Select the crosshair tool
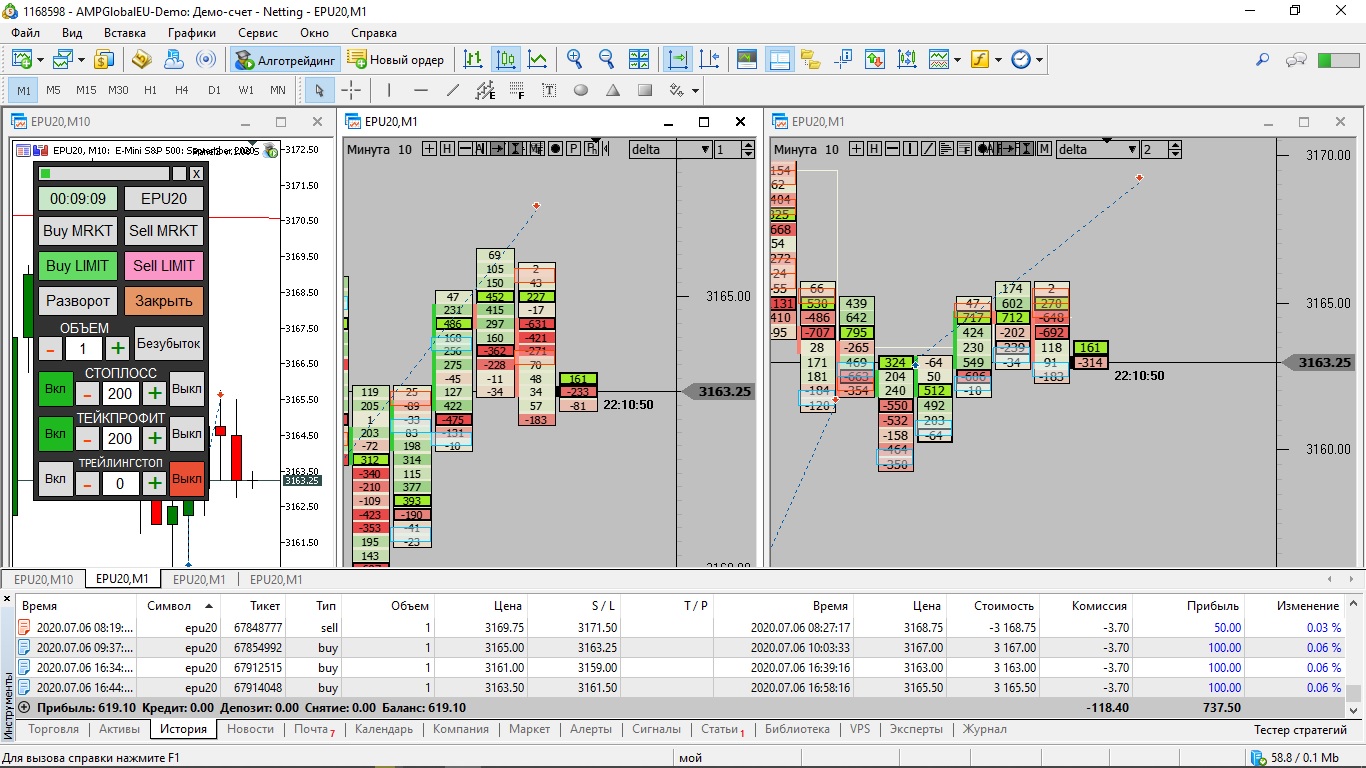Viewport: 1366px width, 768px height. (x=351, y=90)
